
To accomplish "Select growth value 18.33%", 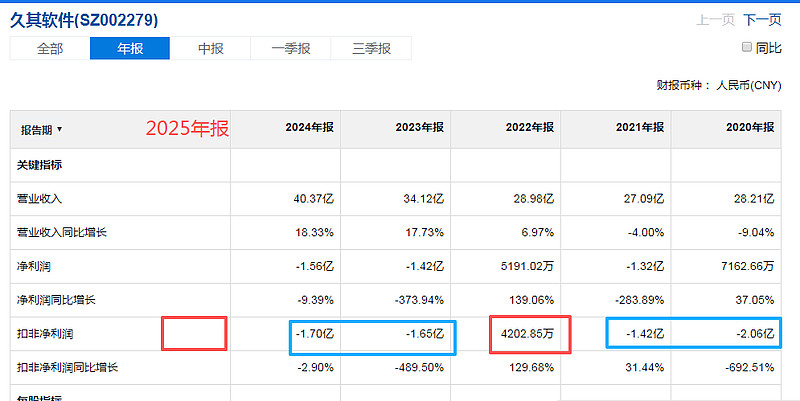I will click(x=314, y=232).
